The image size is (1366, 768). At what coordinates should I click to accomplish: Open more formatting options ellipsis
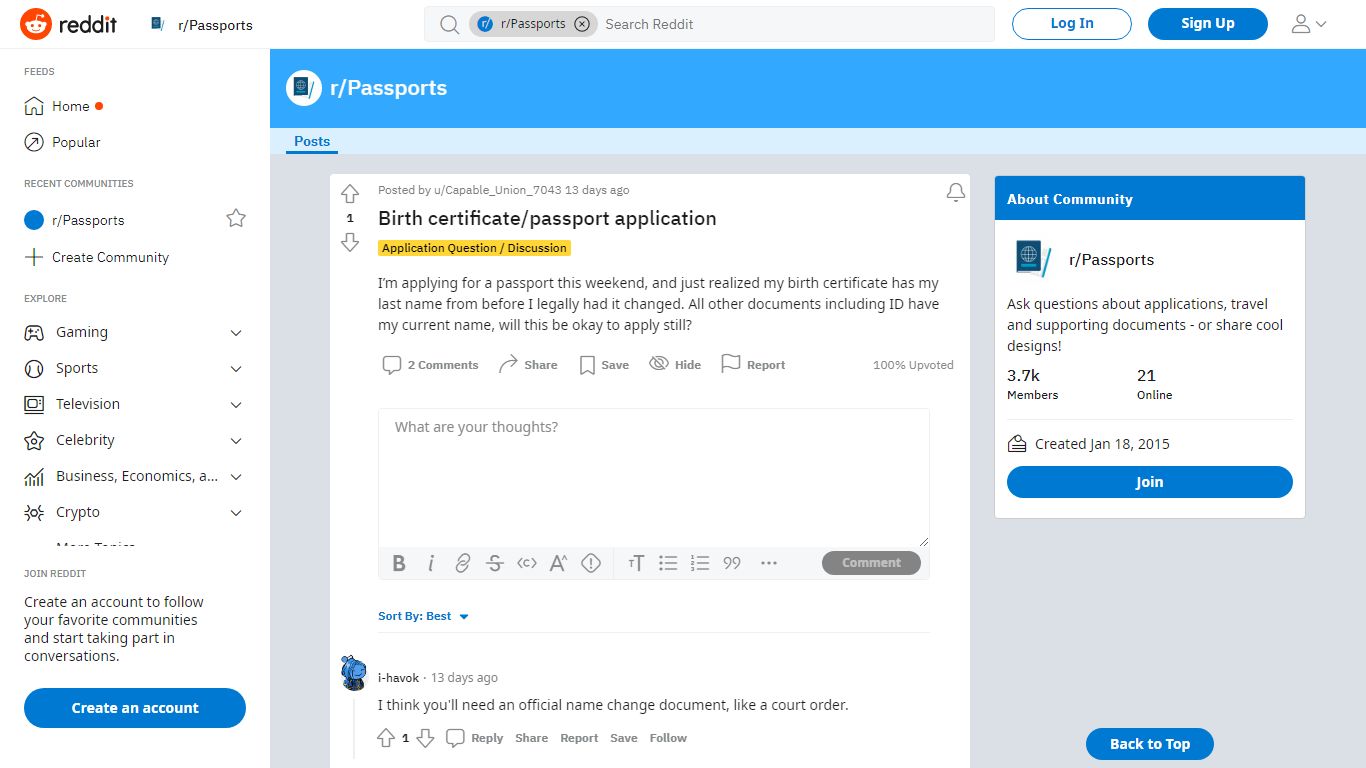tap(769, 563)
